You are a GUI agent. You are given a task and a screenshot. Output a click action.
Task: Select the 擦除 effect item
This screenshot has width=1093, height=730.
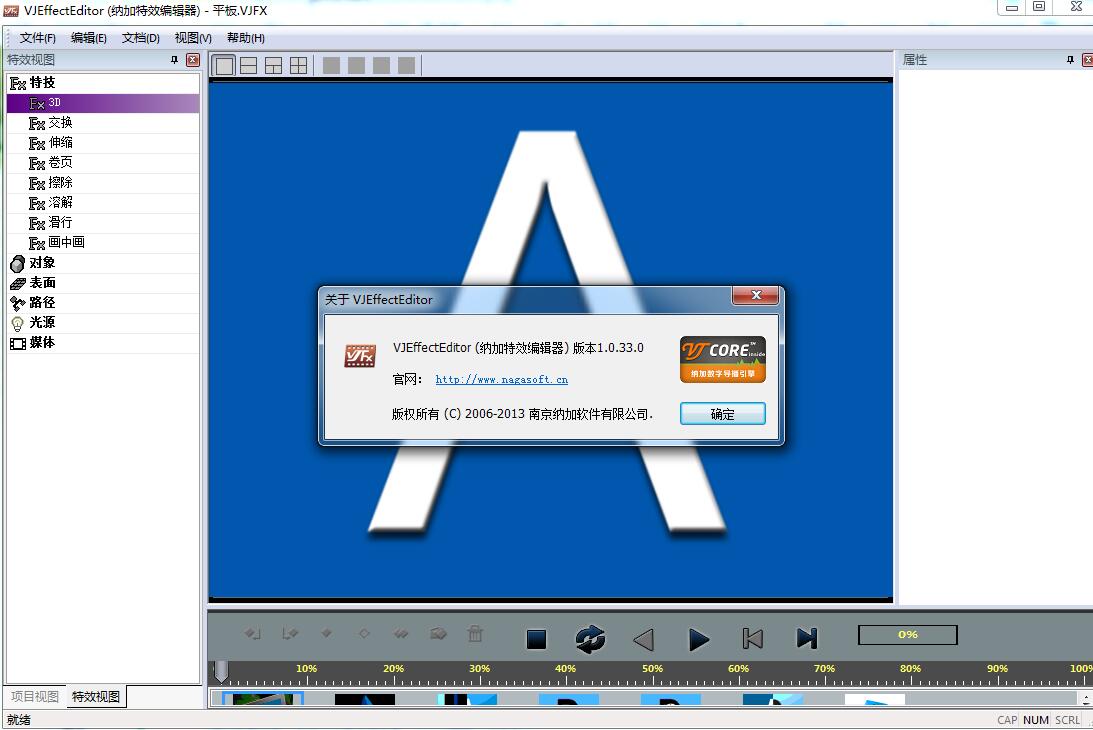point(103,183)
